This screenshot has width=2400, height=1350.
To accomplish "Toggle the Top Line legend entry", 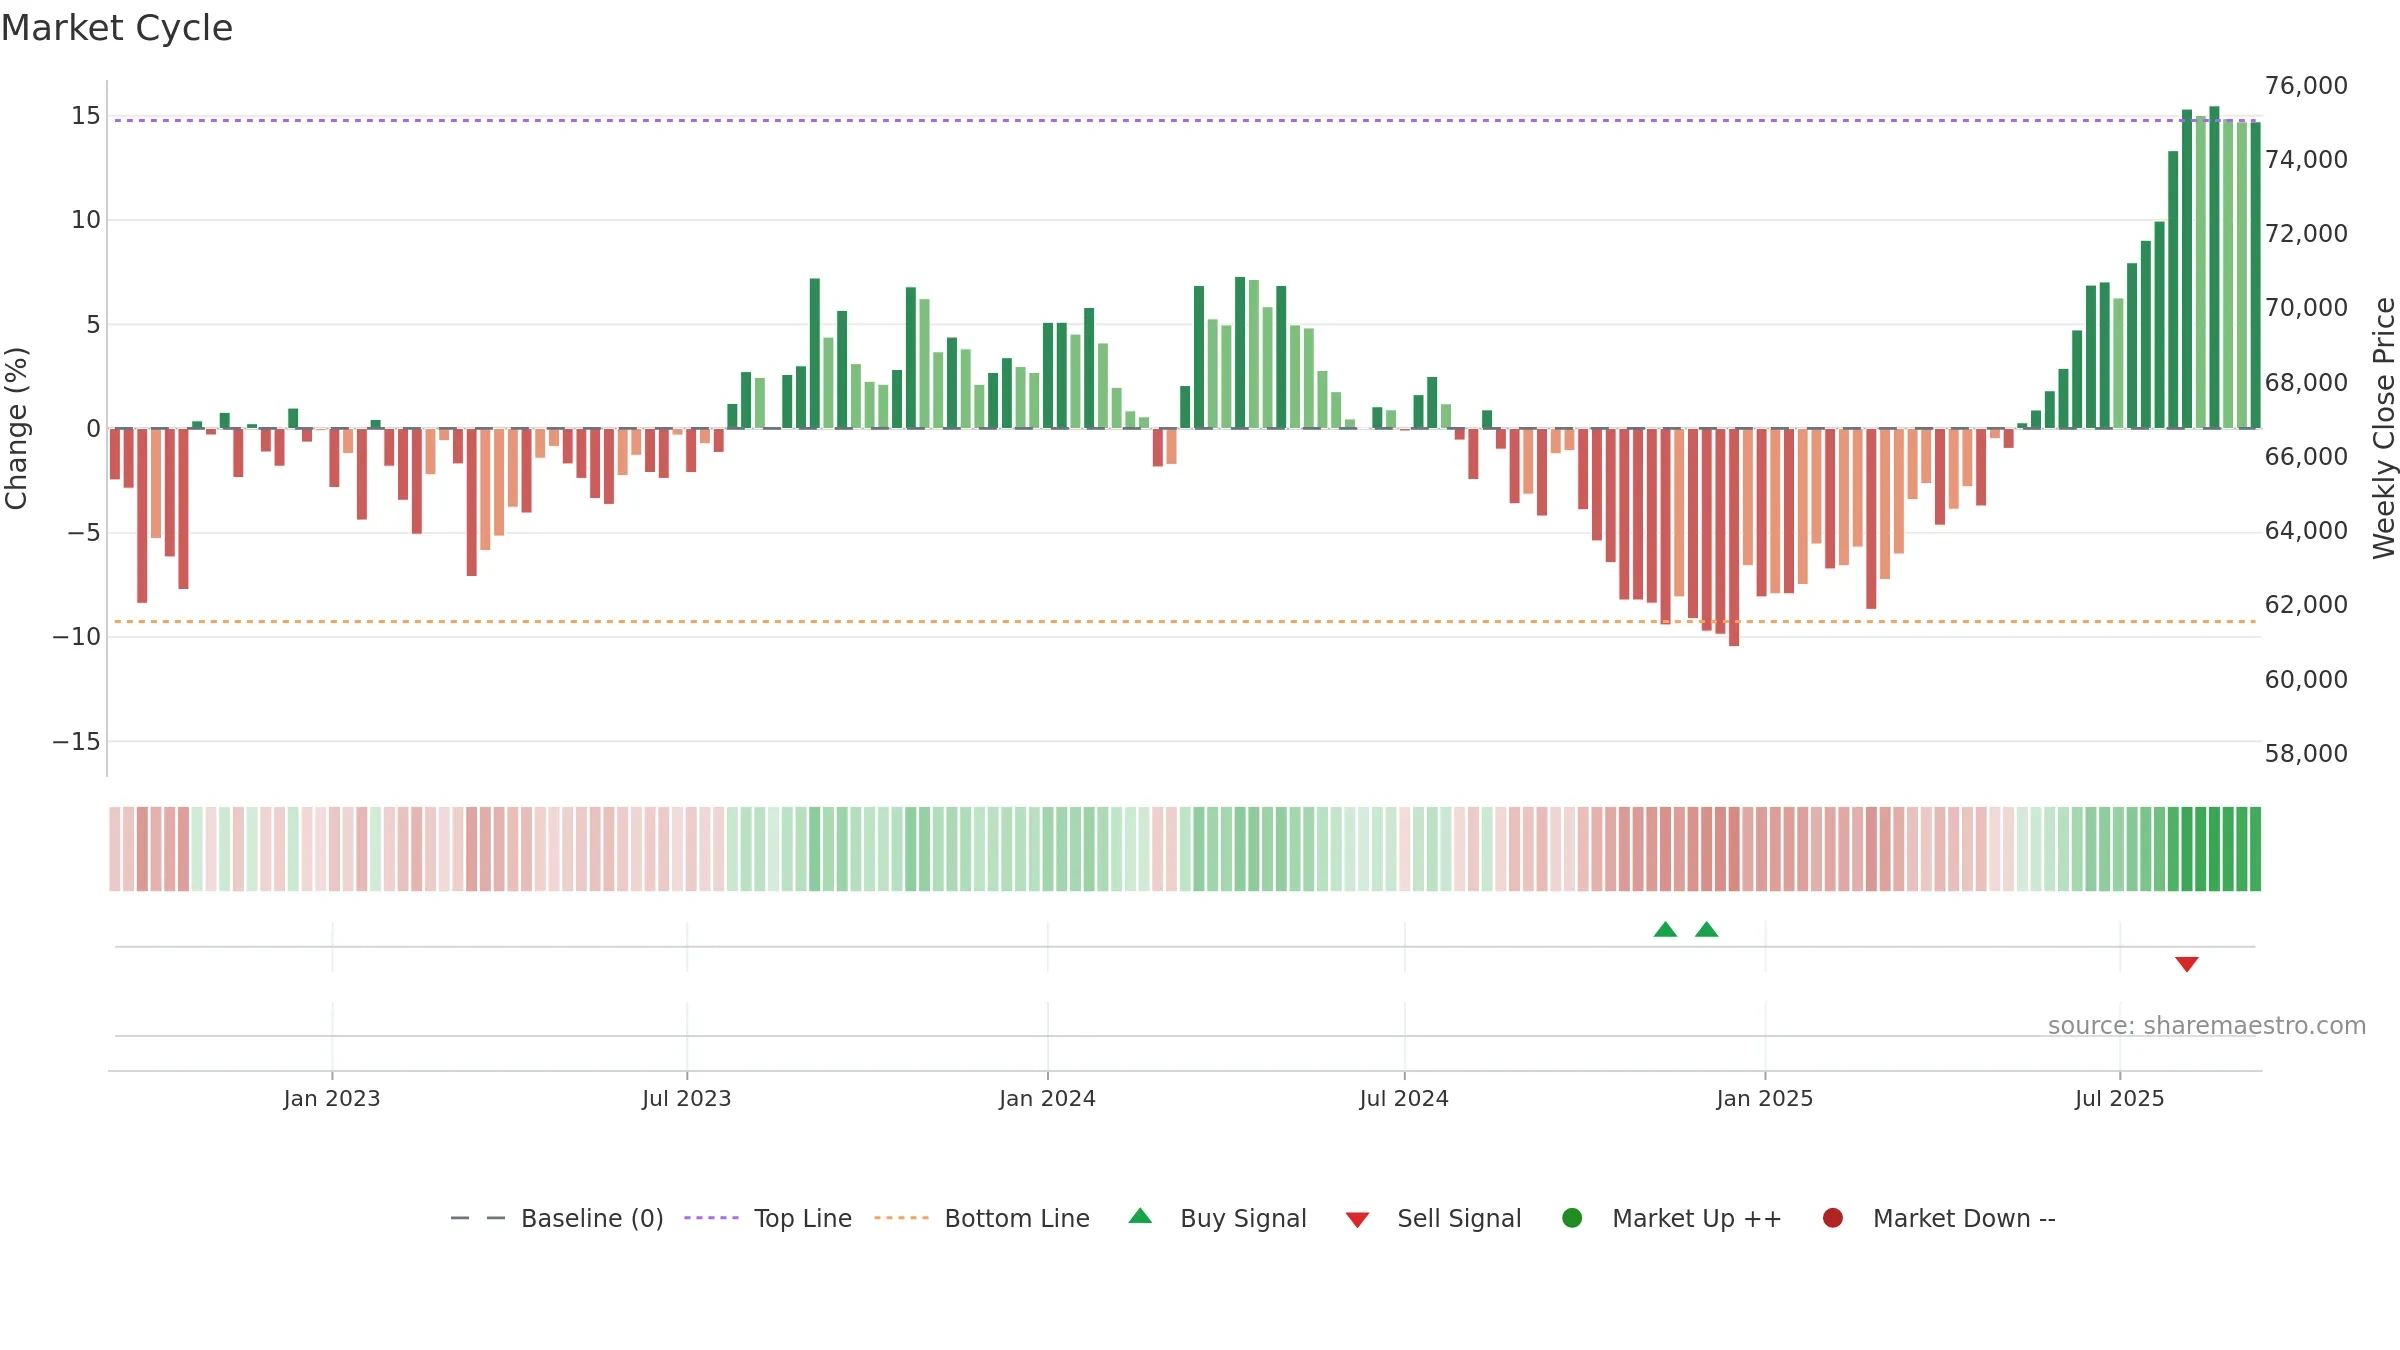I will (768, 1218).
